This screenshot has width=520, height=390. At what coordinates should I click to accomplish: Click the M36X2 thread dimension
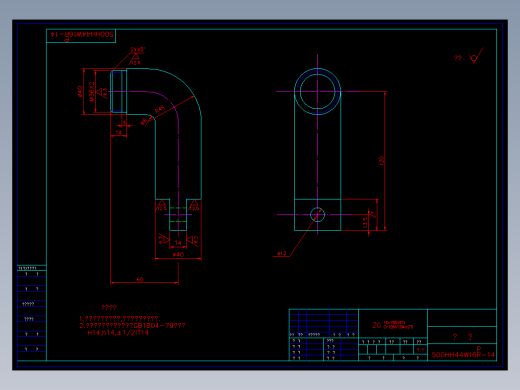(92, 92)
